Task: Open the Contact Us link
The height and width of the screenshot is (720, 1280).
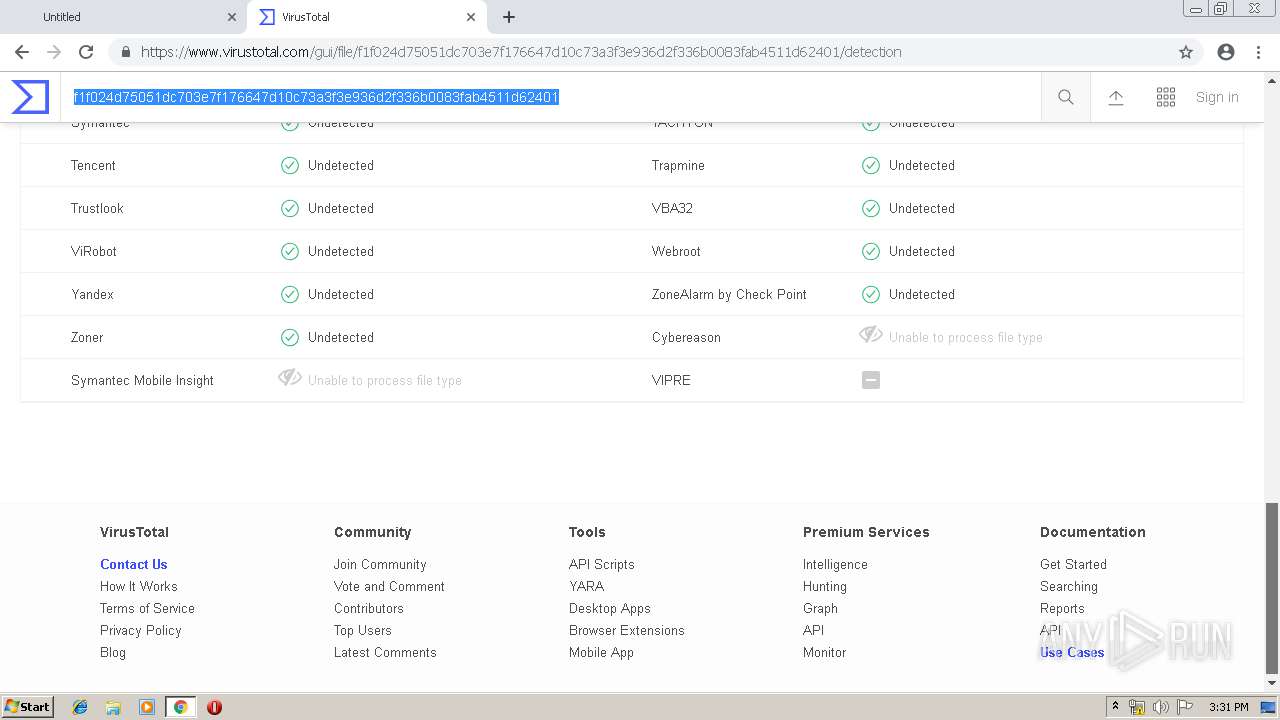Action: (x=134, y=564)
